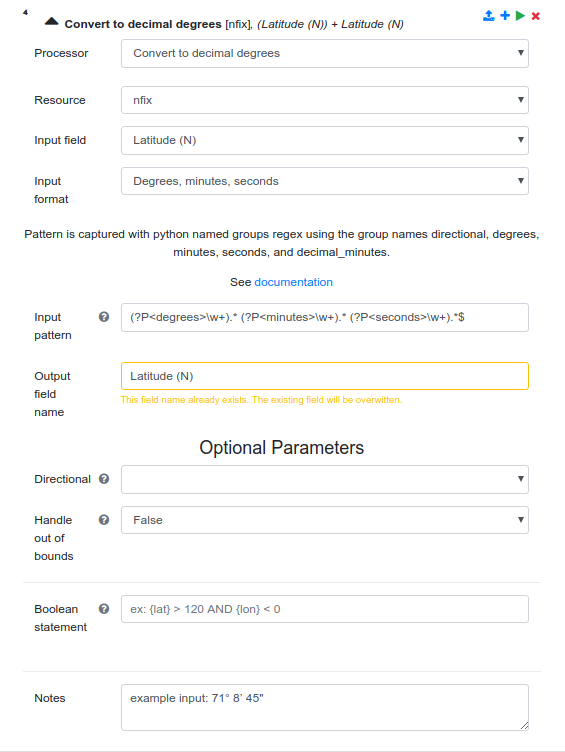This screenshot has width=565, height=752.
Task: Open the Processor dropdown
Action: coord(325,53)
